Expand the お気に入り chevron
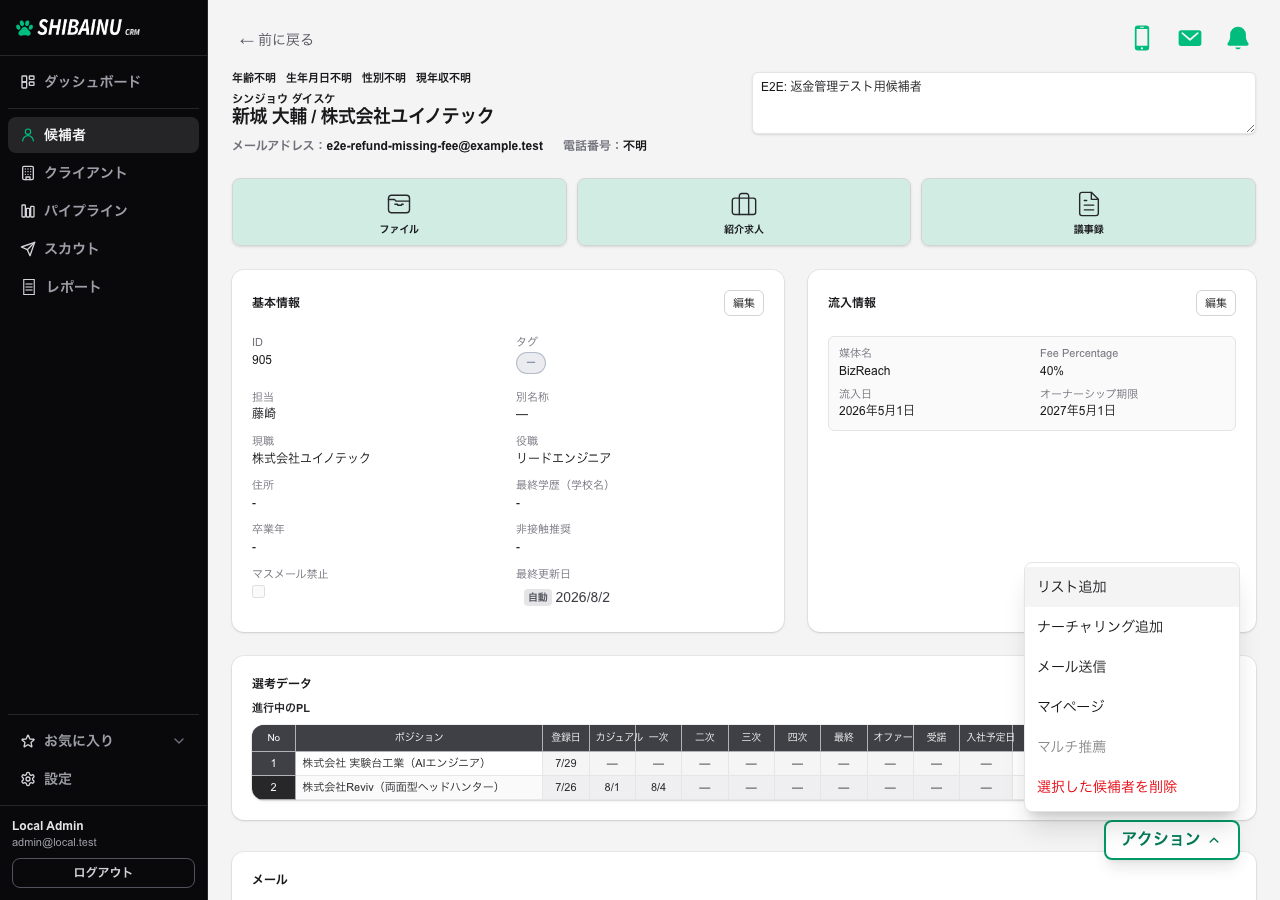The image size is (1280, 900). [x=180, y=741]
